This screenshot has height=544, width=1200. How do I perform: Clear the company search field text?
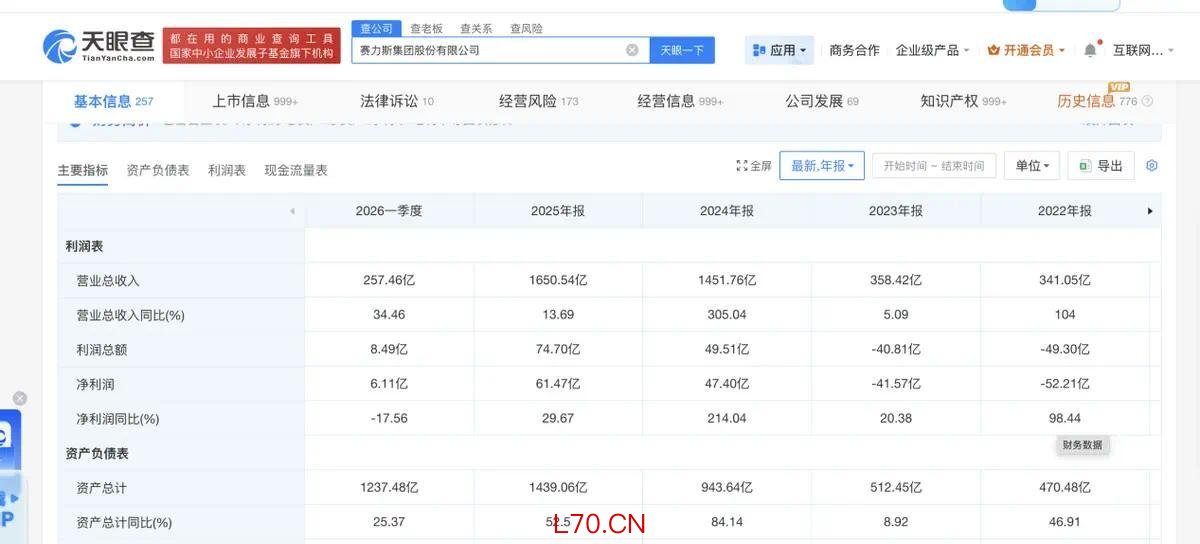(x=632, y=50)
